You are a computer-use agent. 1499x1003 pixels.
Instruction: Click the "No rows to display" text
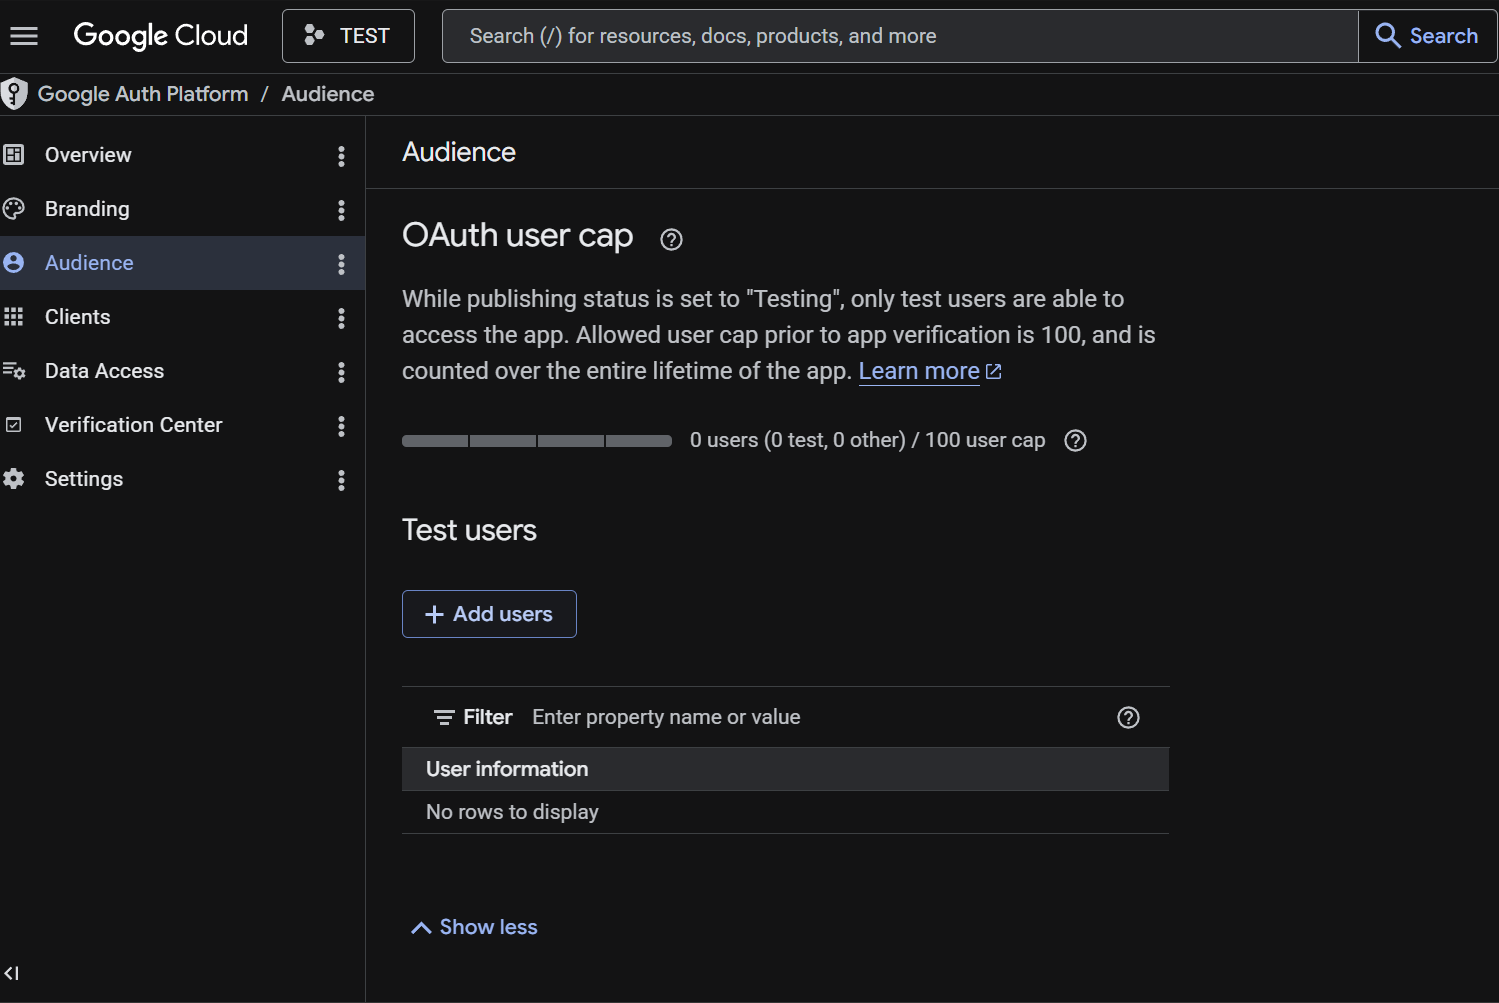[512, 812]
